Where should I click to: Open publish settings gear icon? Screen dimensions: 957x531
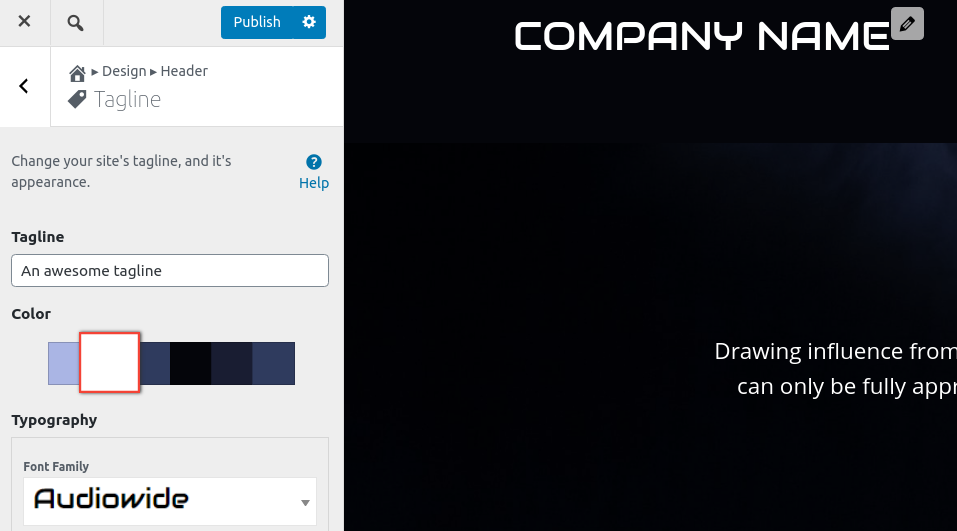point(309,23)
